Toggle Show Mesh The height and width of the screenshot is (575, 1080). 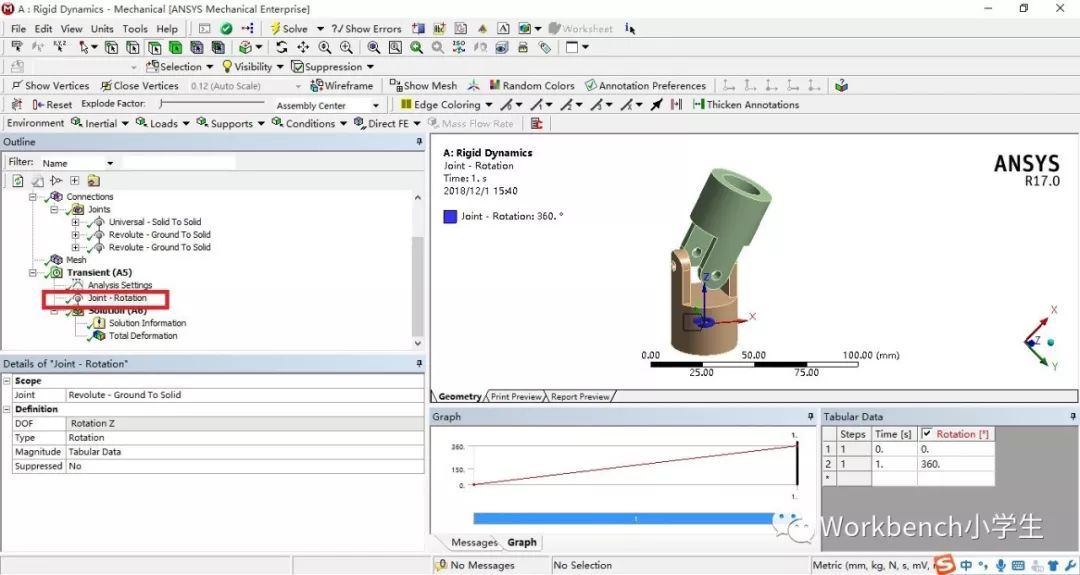[423, 85]
